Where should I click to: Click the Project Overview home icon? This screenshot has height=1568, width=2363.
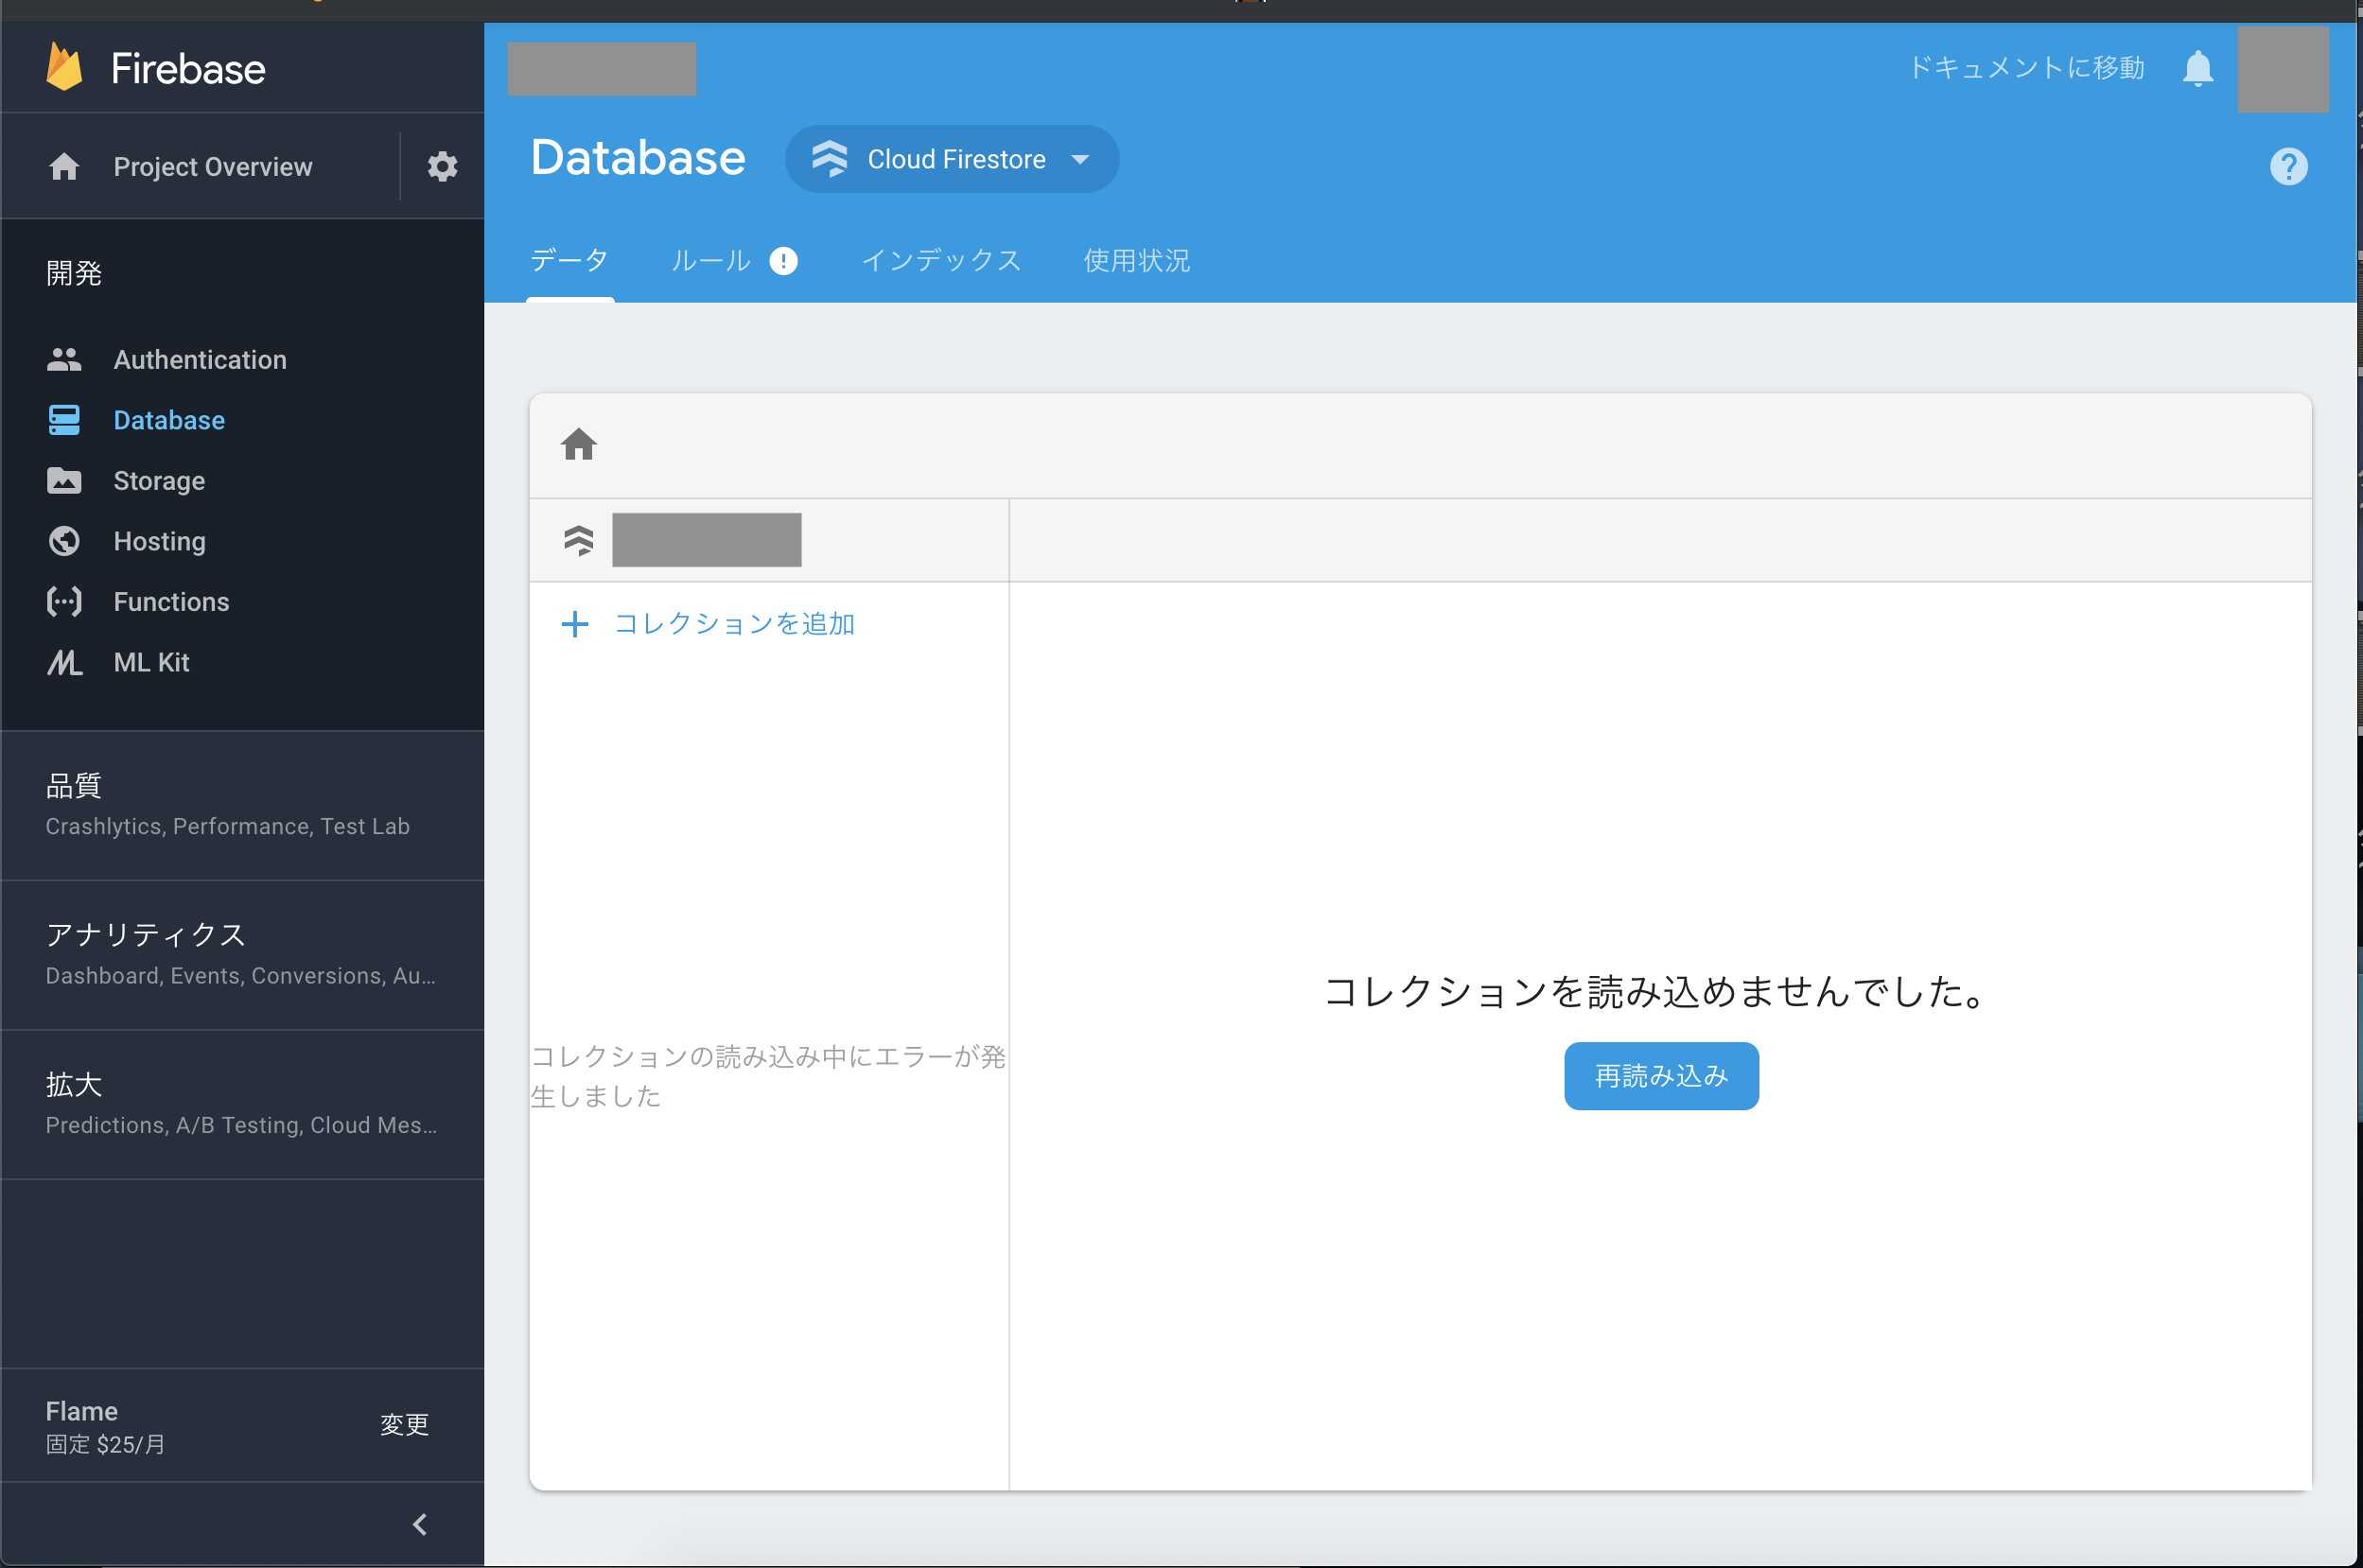point(64,166)
